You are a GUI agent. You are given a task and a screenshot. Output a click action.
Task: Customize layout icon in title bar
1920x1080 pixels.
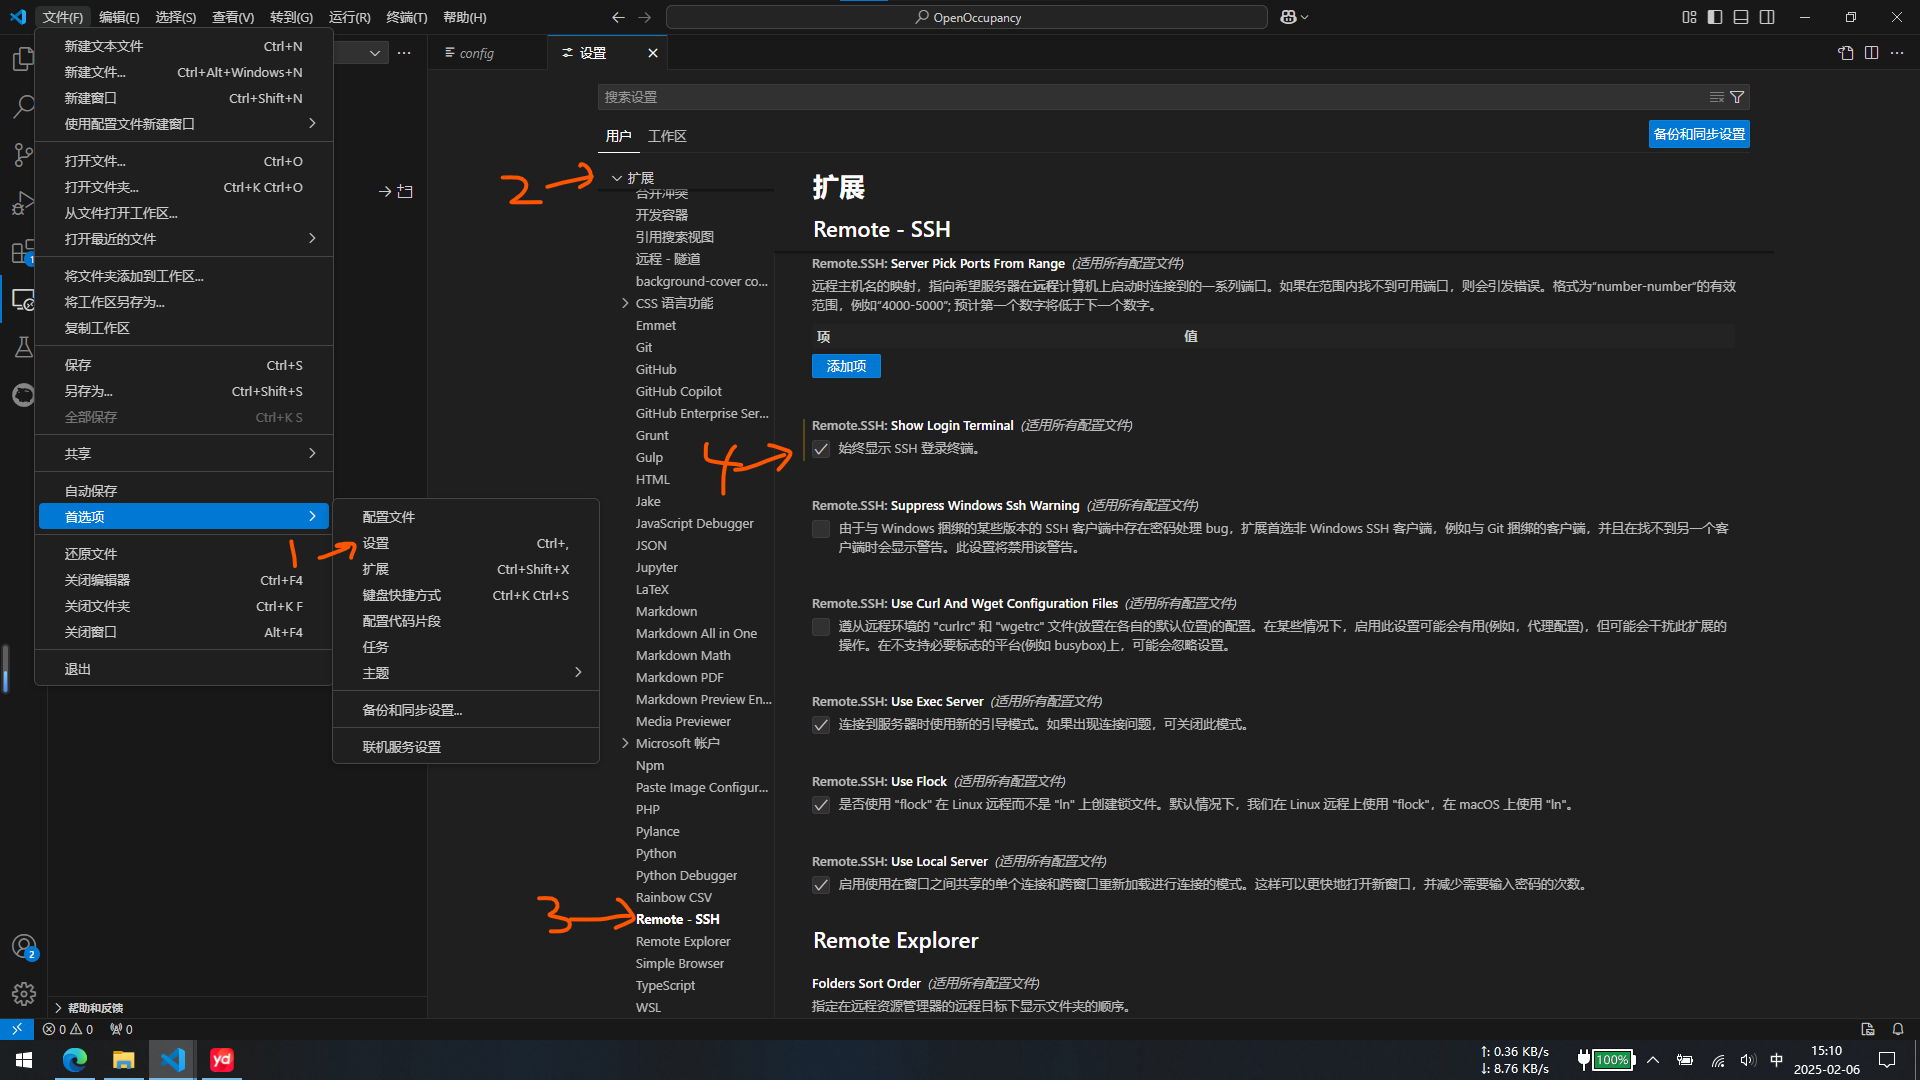[1689, 17]
